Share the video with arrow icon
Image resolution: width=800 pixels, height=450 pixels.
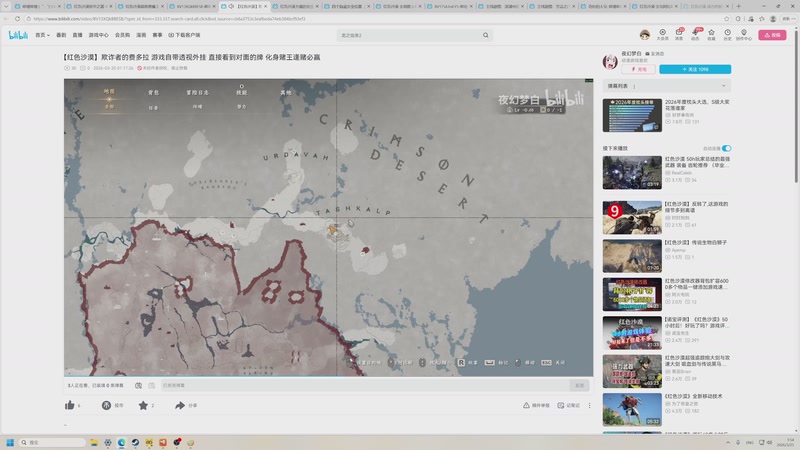pyautogui.click(x=180, y=405)
